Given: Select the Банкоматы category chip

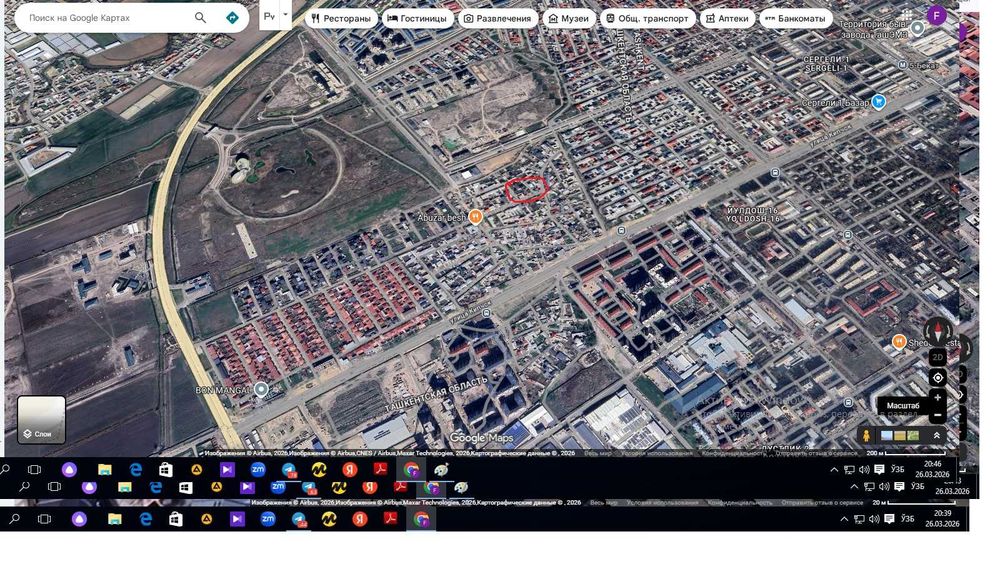Looking at the screenshot, I should (x=795, y=18).
